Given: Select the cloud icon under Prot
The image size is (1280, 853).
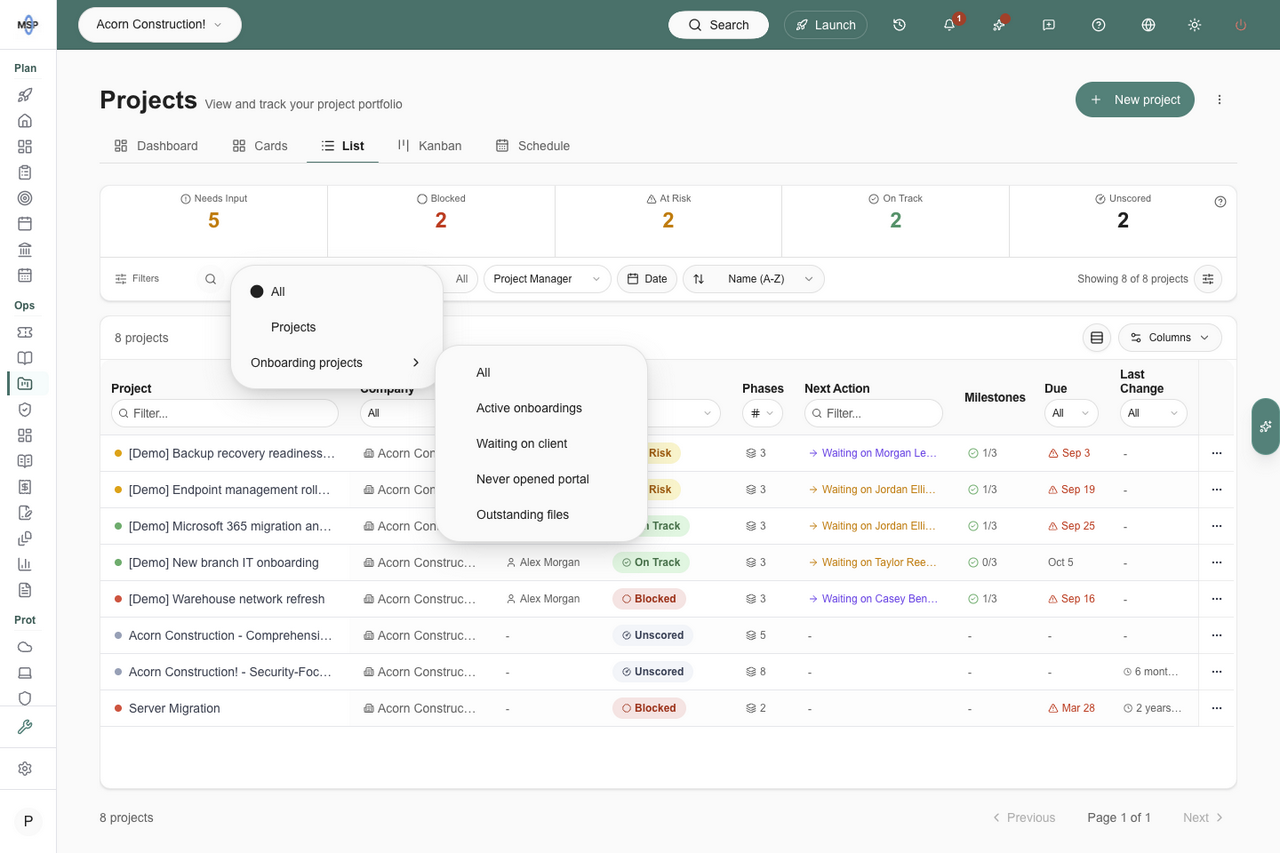Looking at the screenshot, I should pos(25,647).
